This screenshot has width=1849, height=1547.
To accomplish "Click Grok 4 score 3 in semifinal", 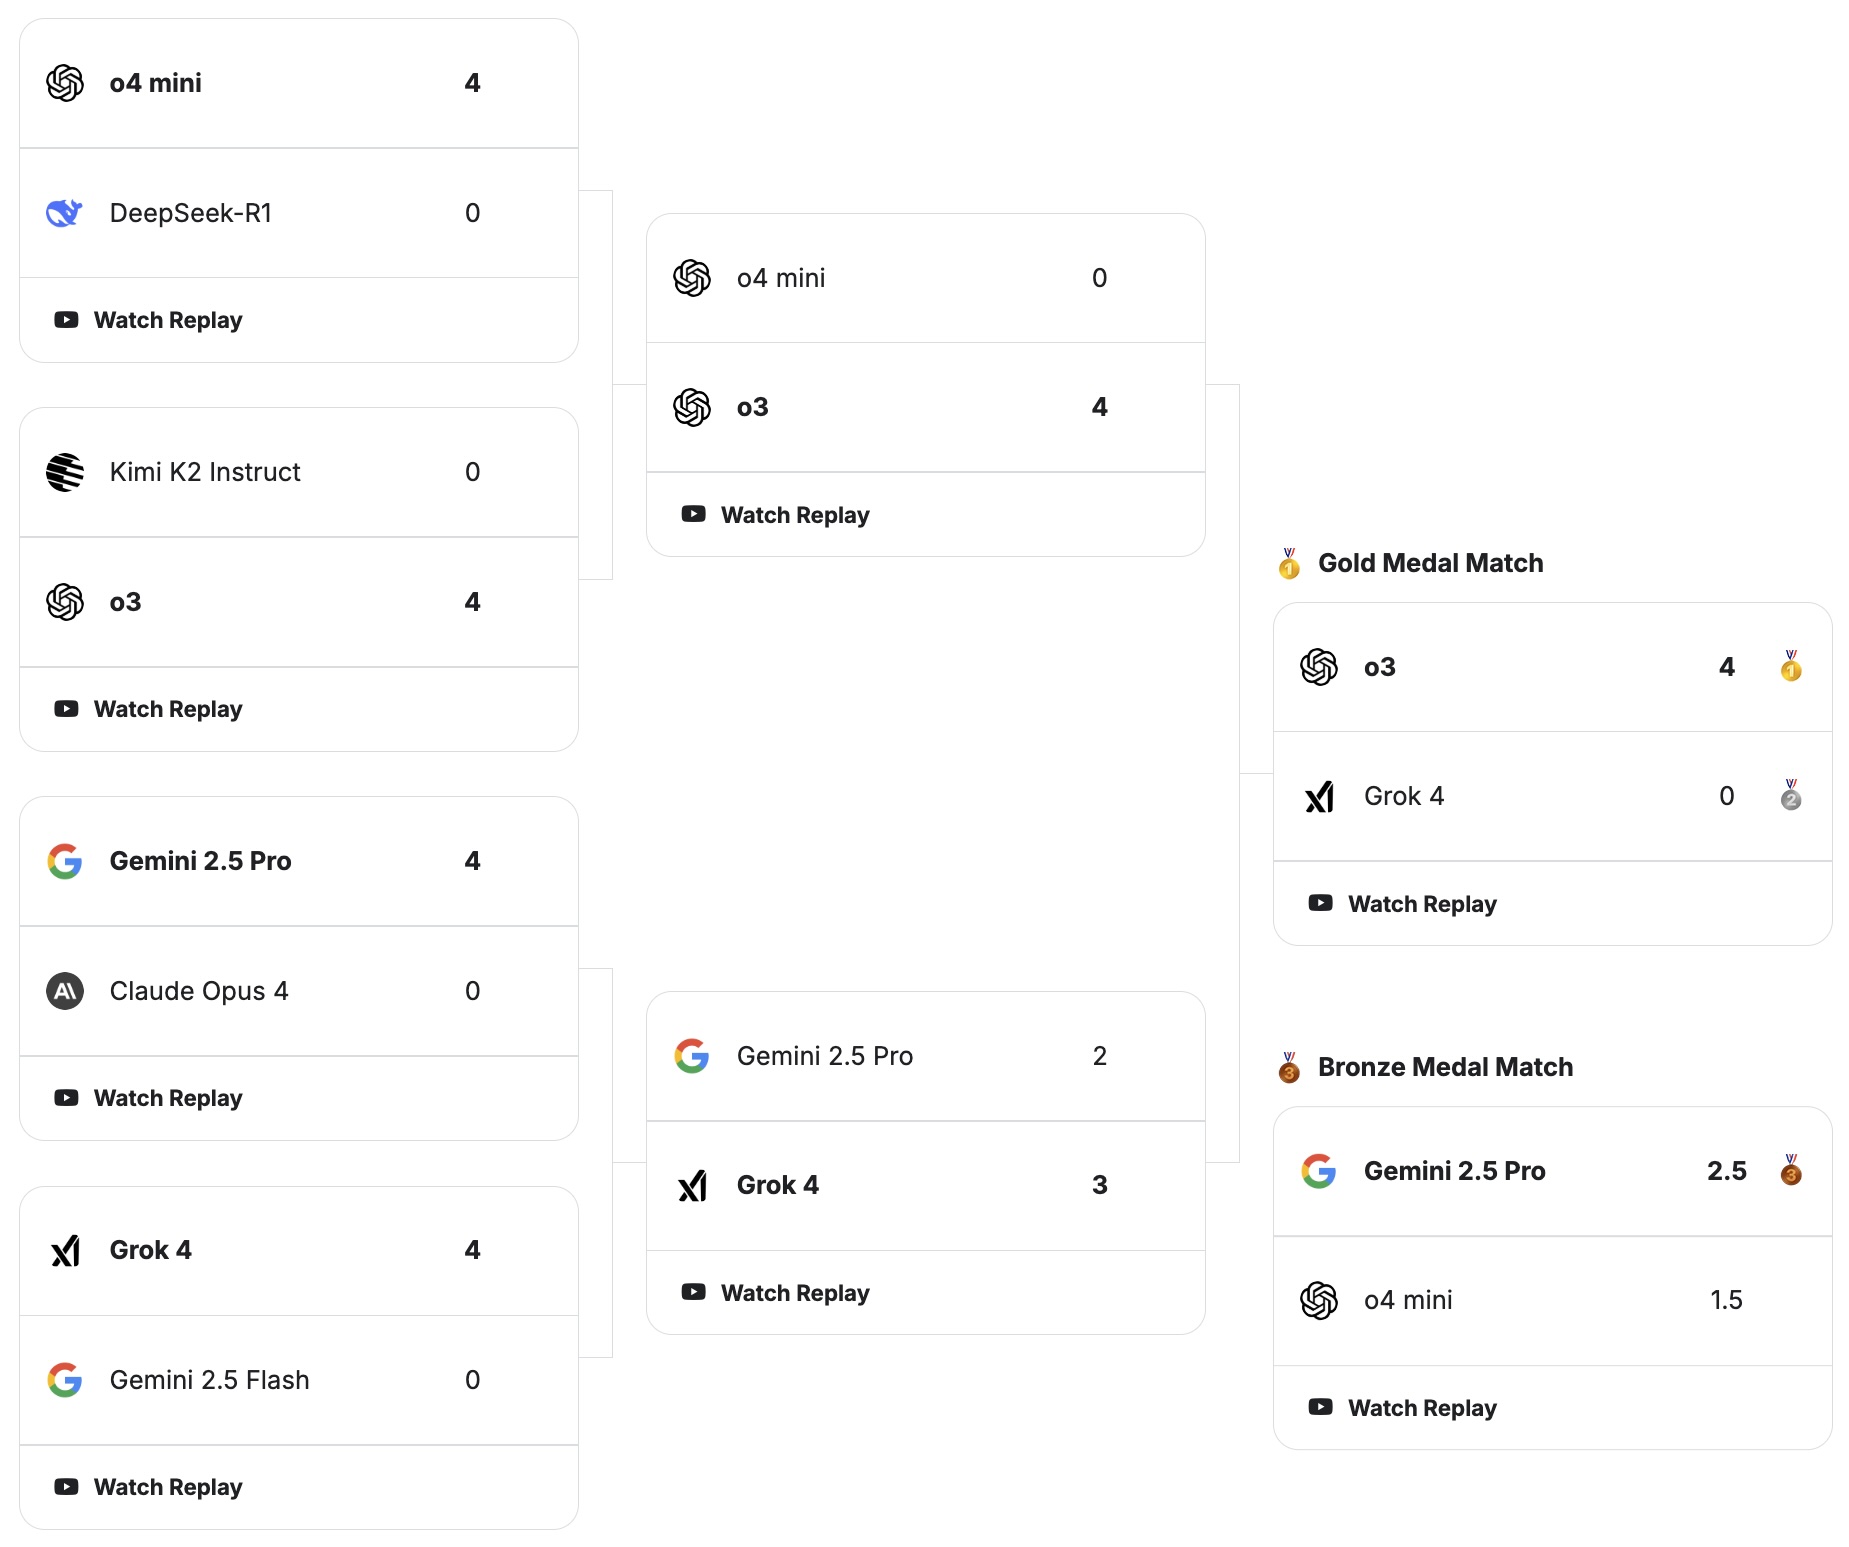I will (x=1100, y=1185).
